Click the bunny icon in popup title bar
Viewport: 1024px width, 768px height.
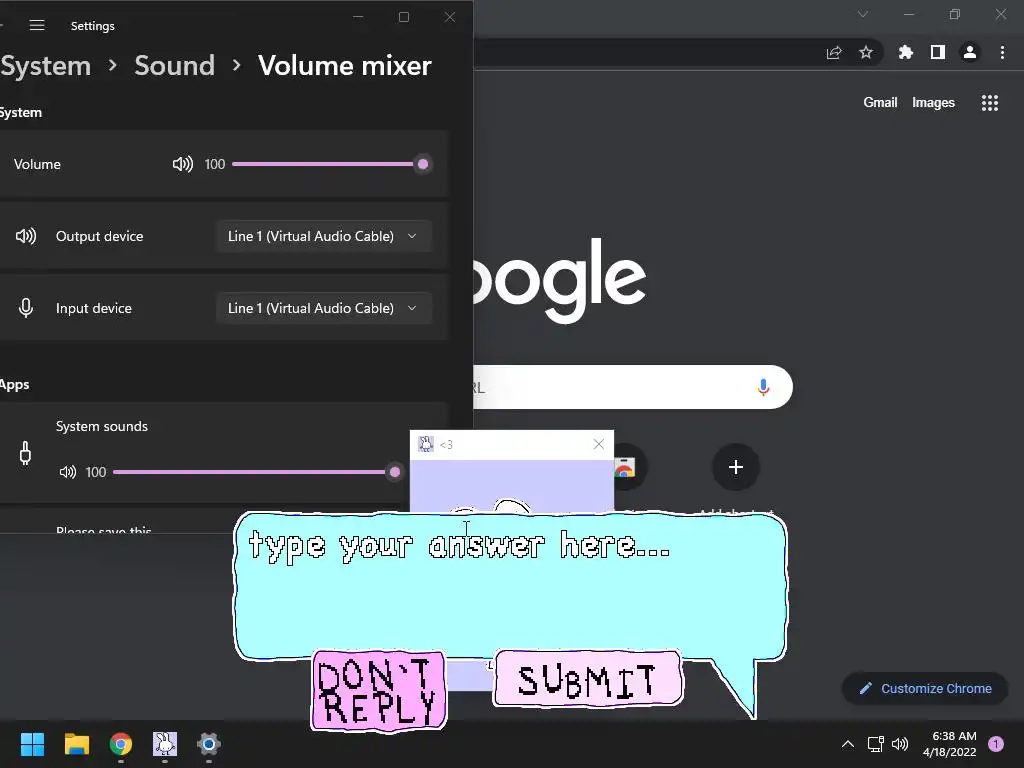pos(426,444)
